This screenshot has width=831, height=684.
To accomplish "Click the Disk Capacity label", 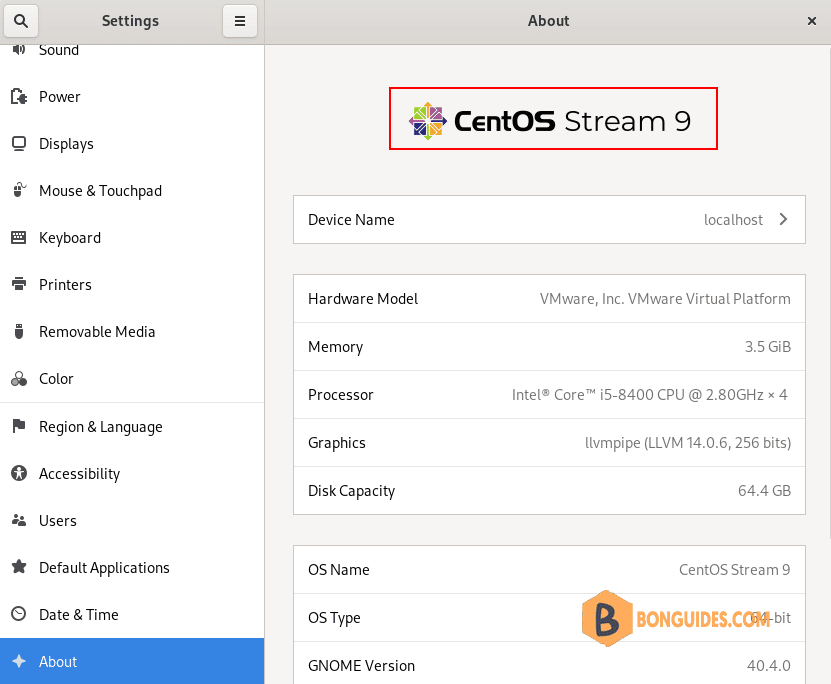I will [x=351, y=491].
